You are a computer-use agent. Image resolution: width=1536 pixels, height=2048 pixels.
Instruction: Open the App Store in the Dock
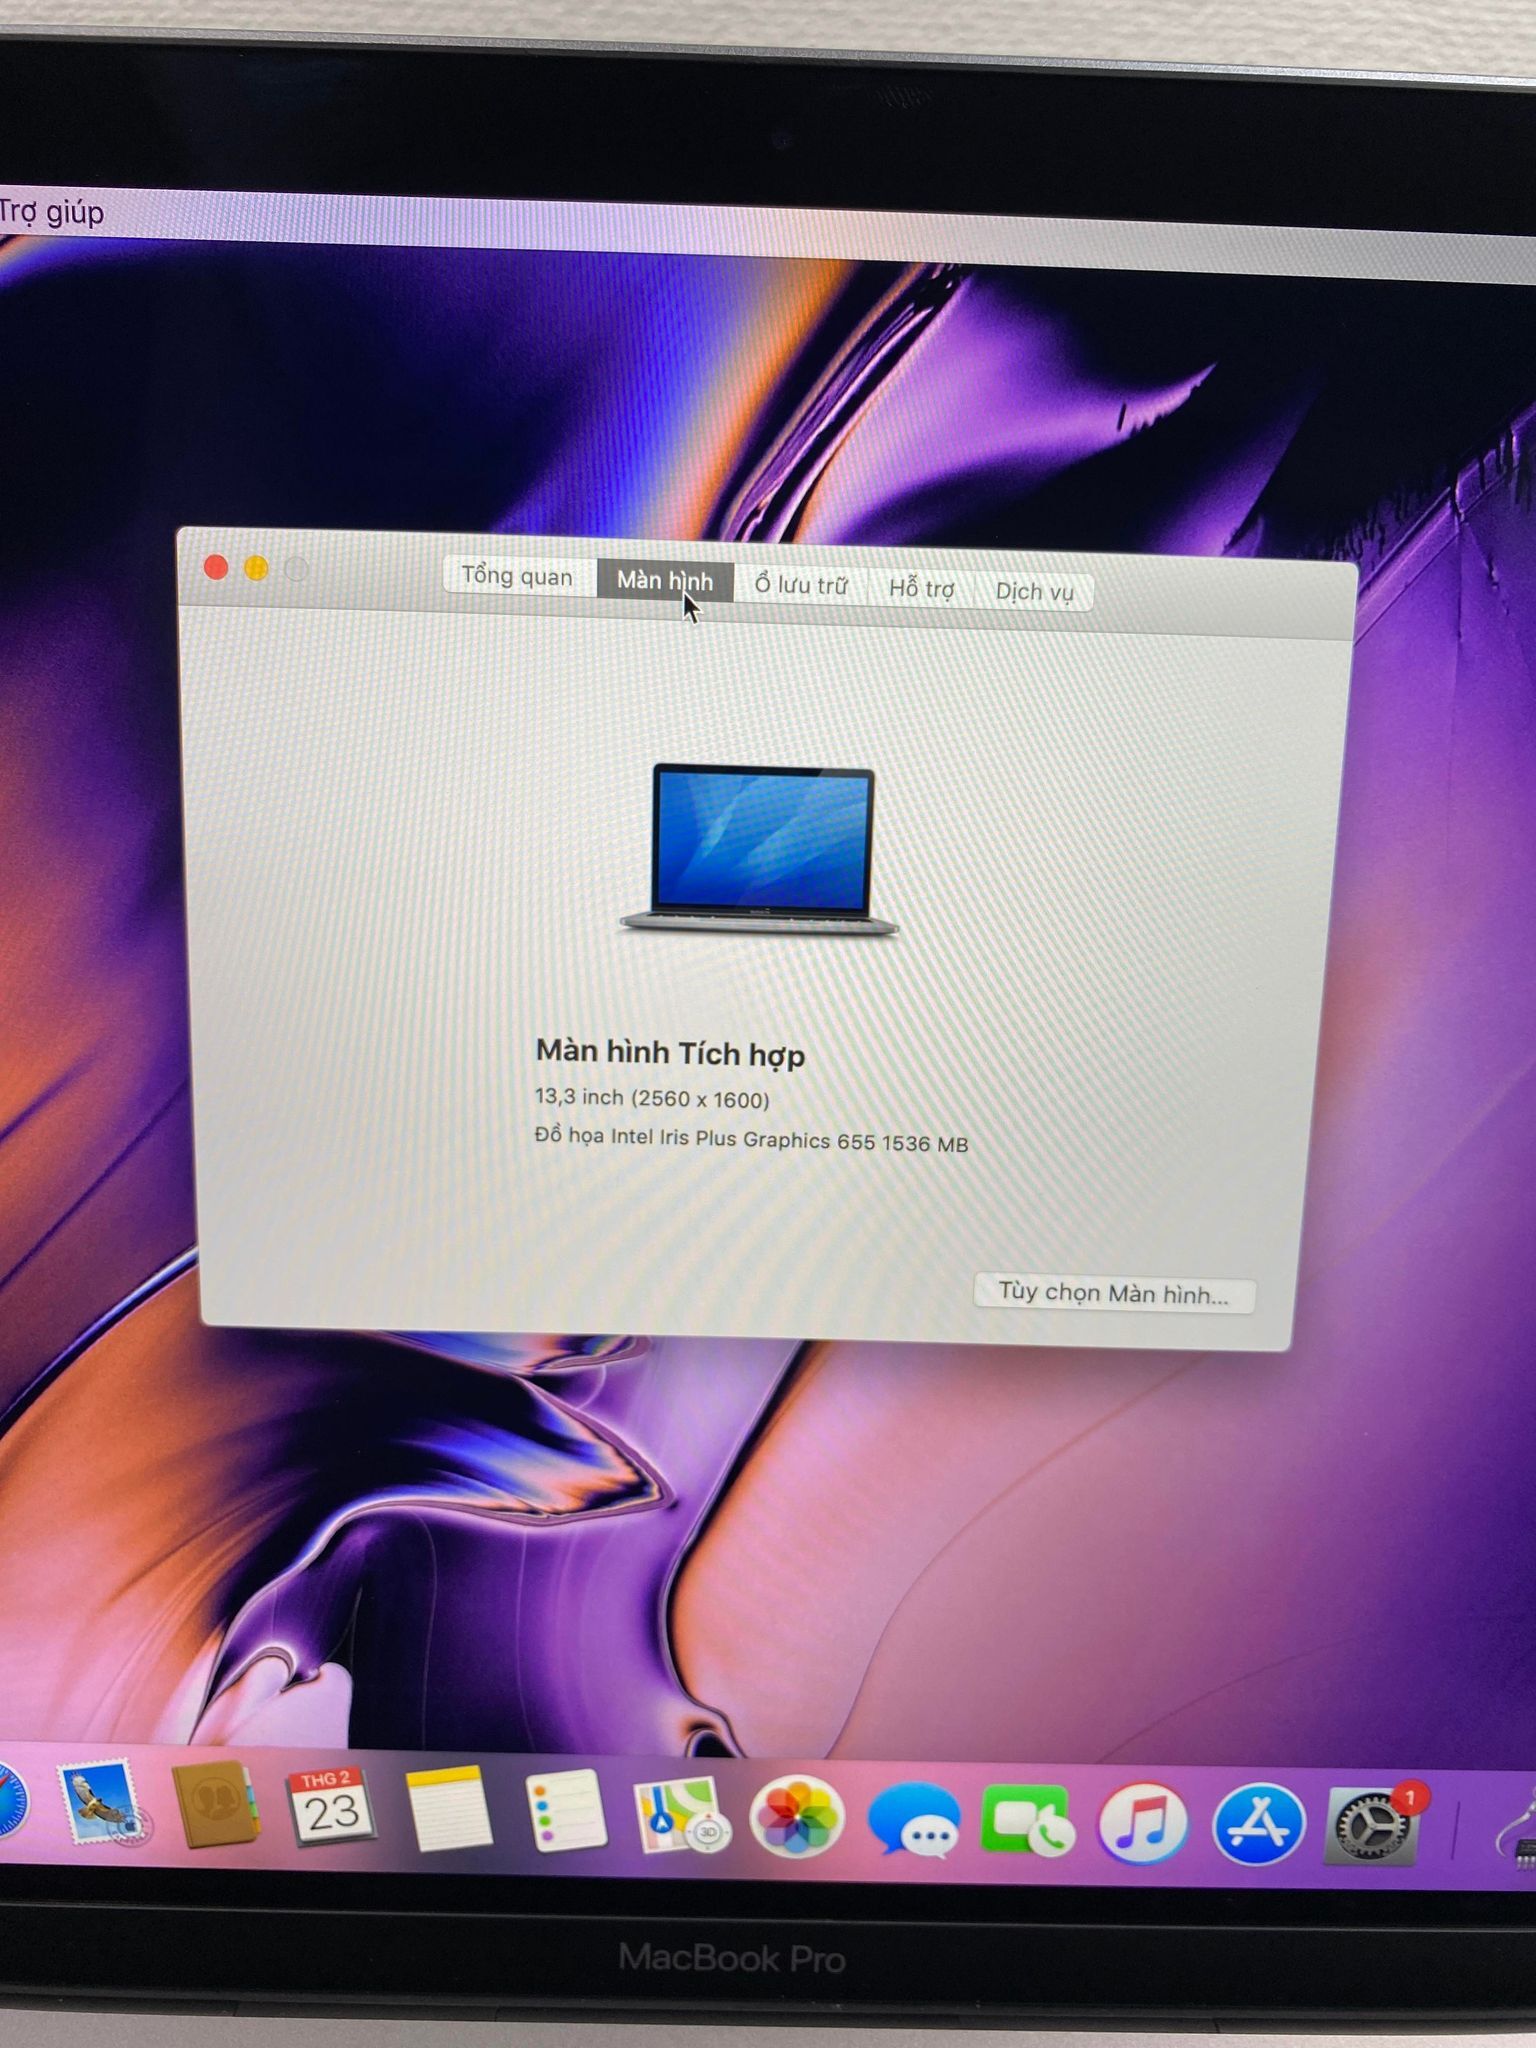(x=1258, y=1826)
